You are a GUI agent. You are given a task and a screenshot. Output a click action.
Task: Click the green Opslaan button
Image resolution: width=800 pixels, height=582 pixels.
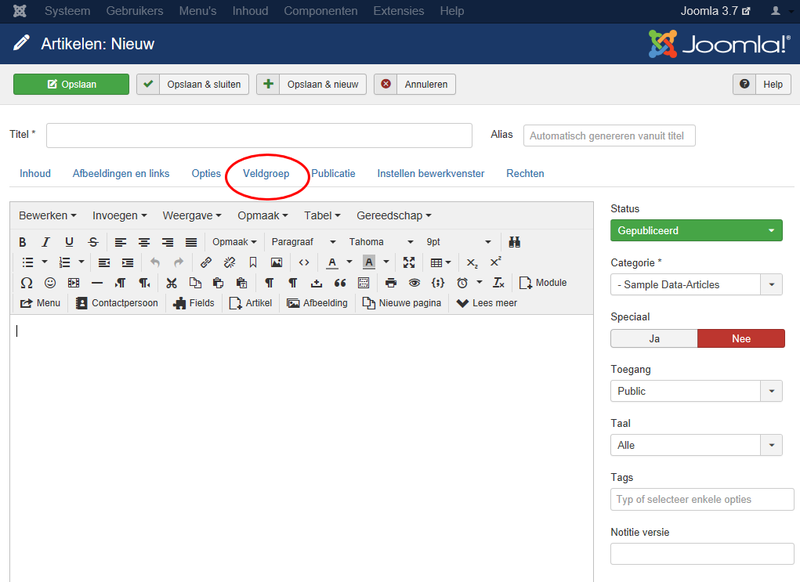(71, 84)
